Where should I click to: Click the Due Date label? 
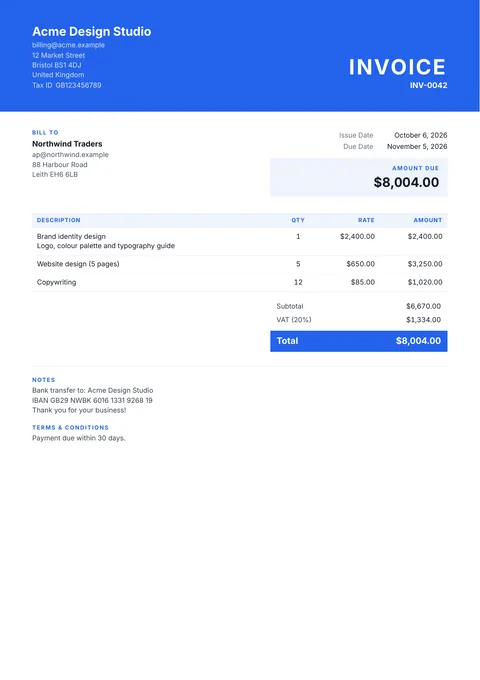pos(358,147)
